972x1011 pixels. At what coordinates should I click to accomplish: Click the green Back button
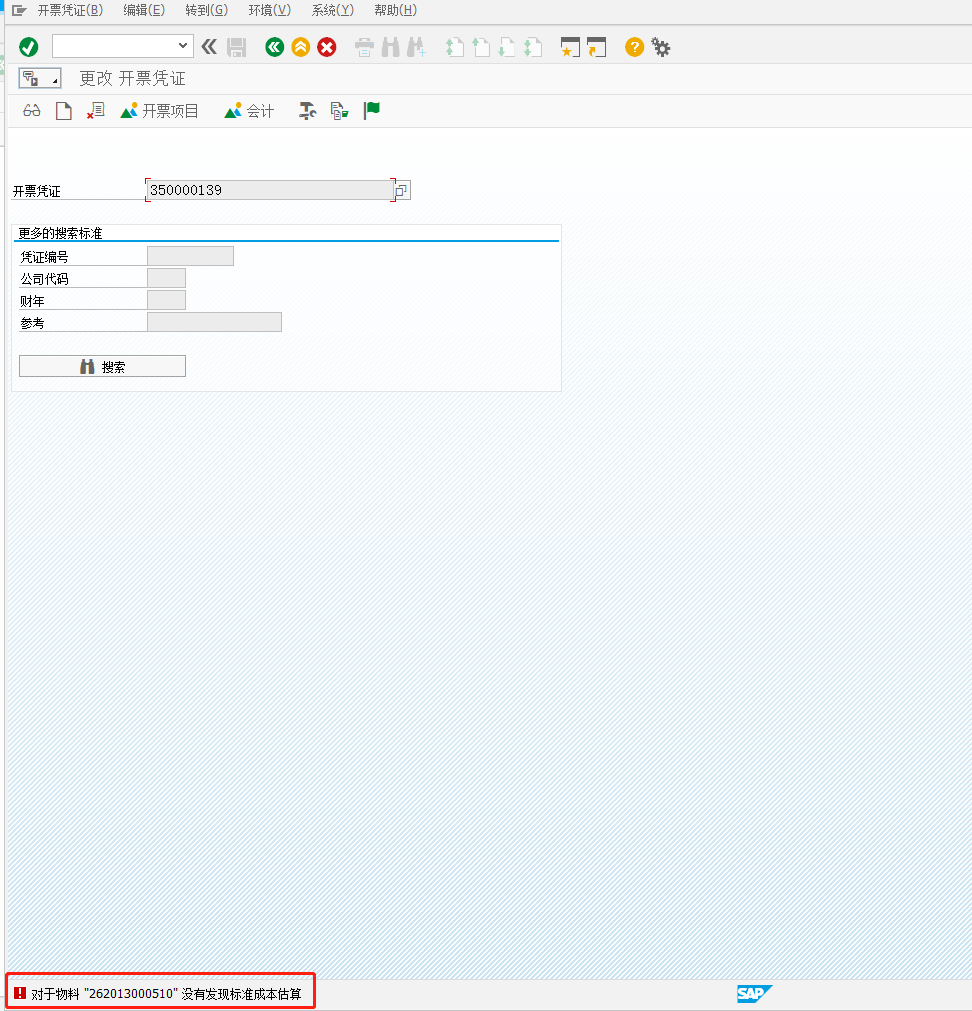click(275, 47)
